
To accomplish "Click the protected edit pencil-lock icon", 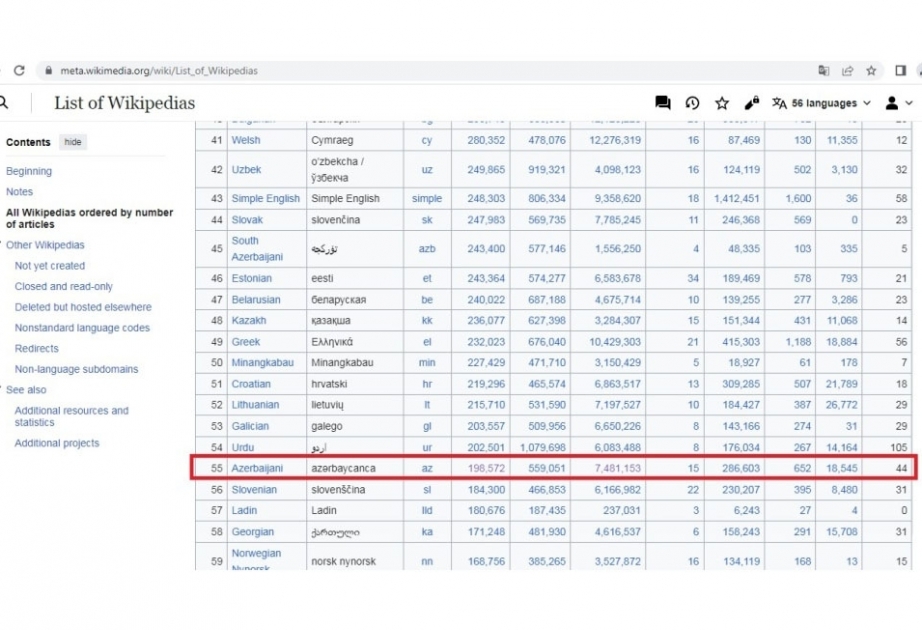I will (x=751, y=103).
